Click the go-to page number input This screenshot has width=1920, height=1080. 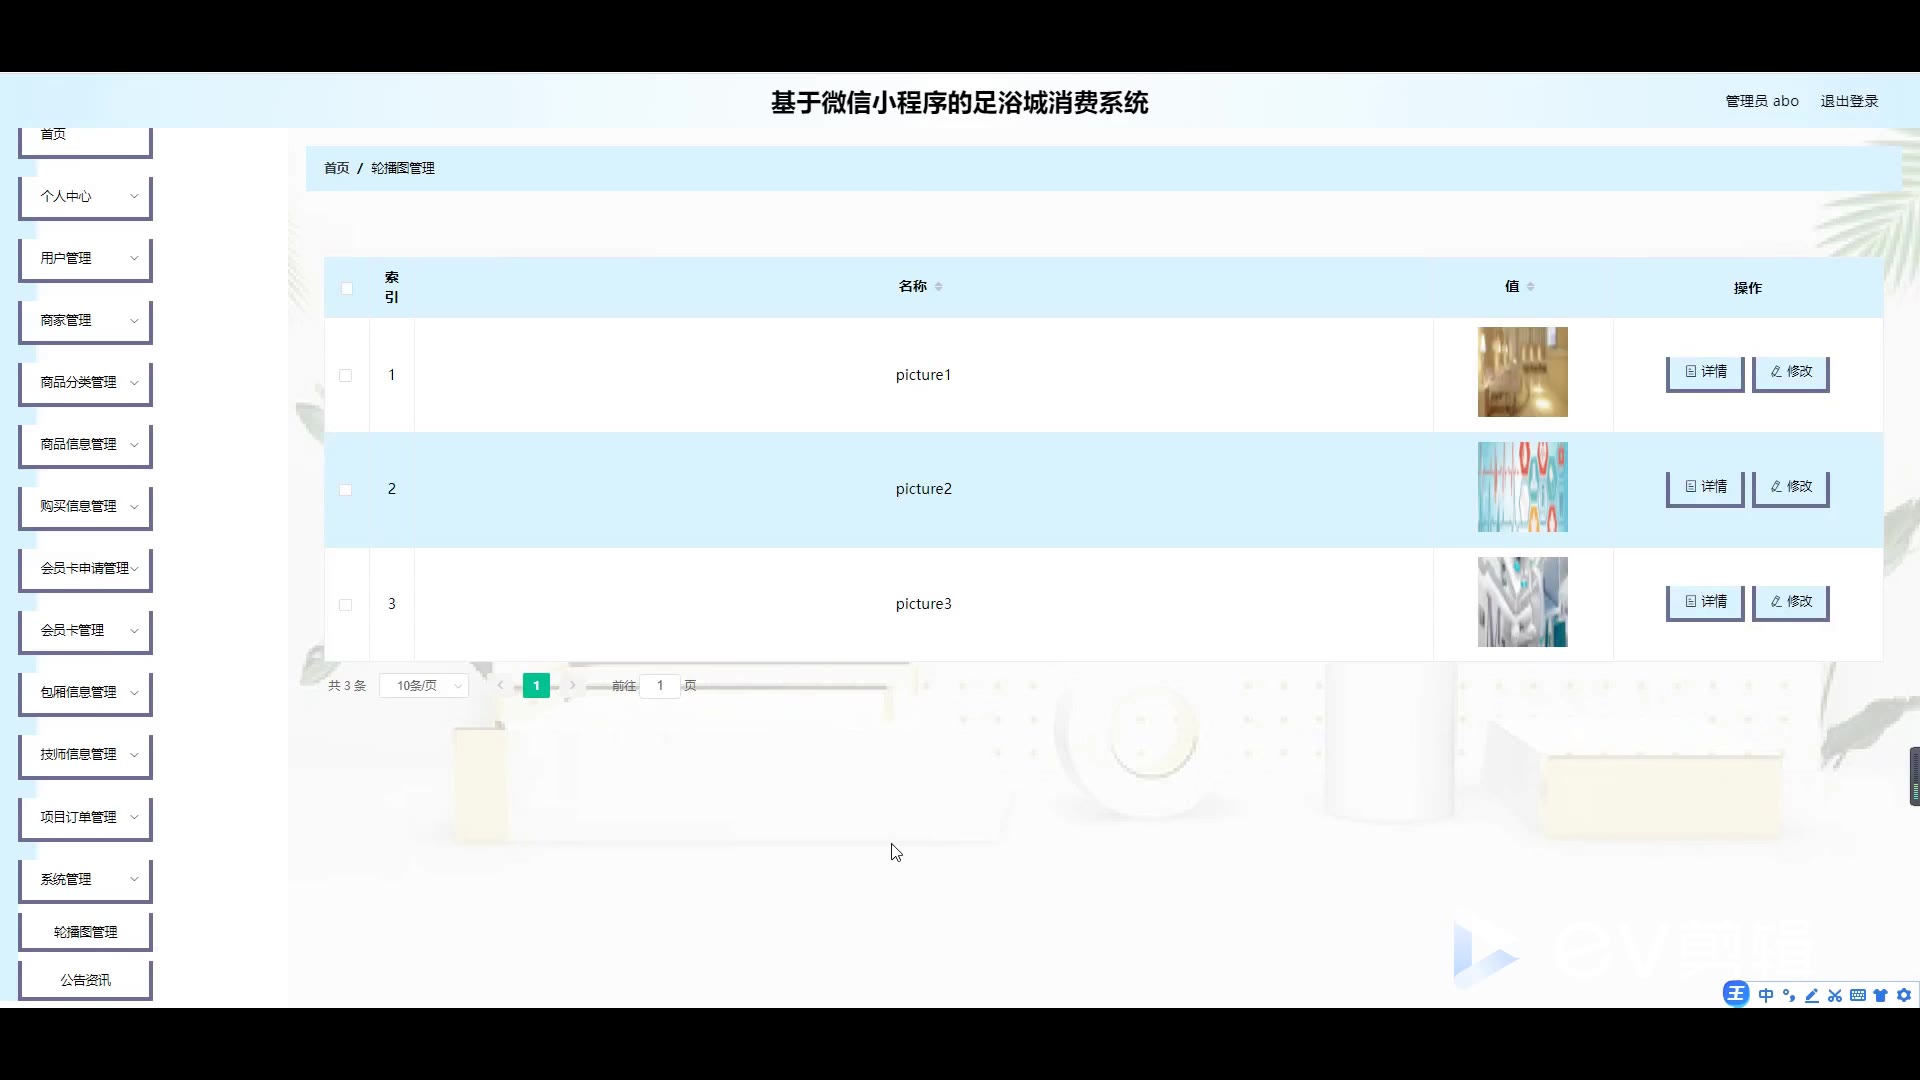coord(659,686)
